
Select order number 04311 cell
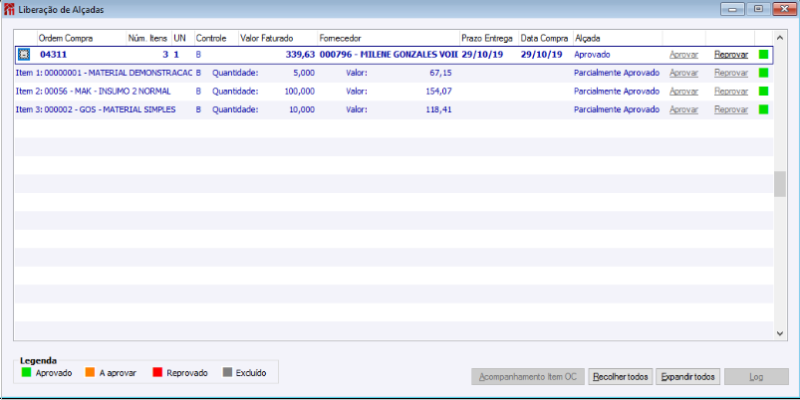[x=54, y=55]
